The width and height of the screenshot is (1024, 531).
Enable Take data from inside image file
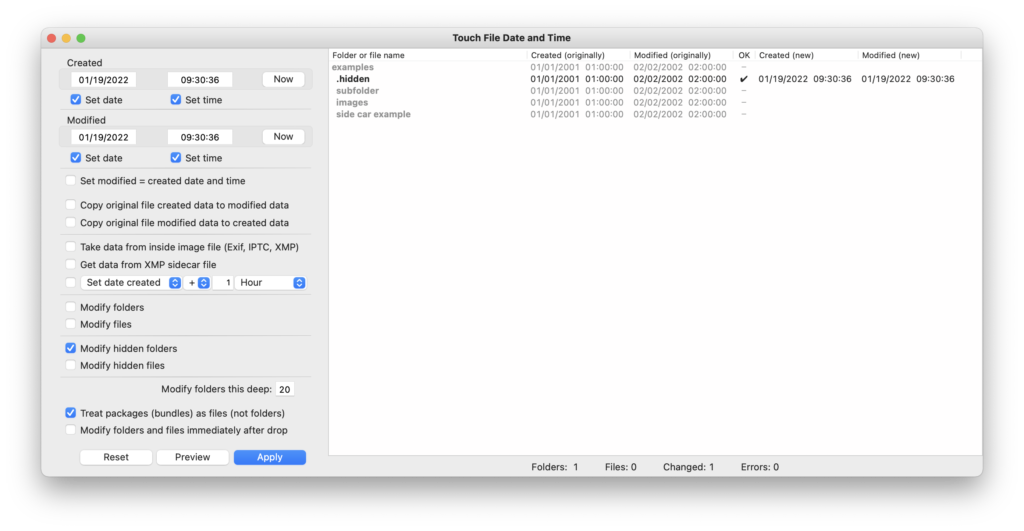(71, 247)
